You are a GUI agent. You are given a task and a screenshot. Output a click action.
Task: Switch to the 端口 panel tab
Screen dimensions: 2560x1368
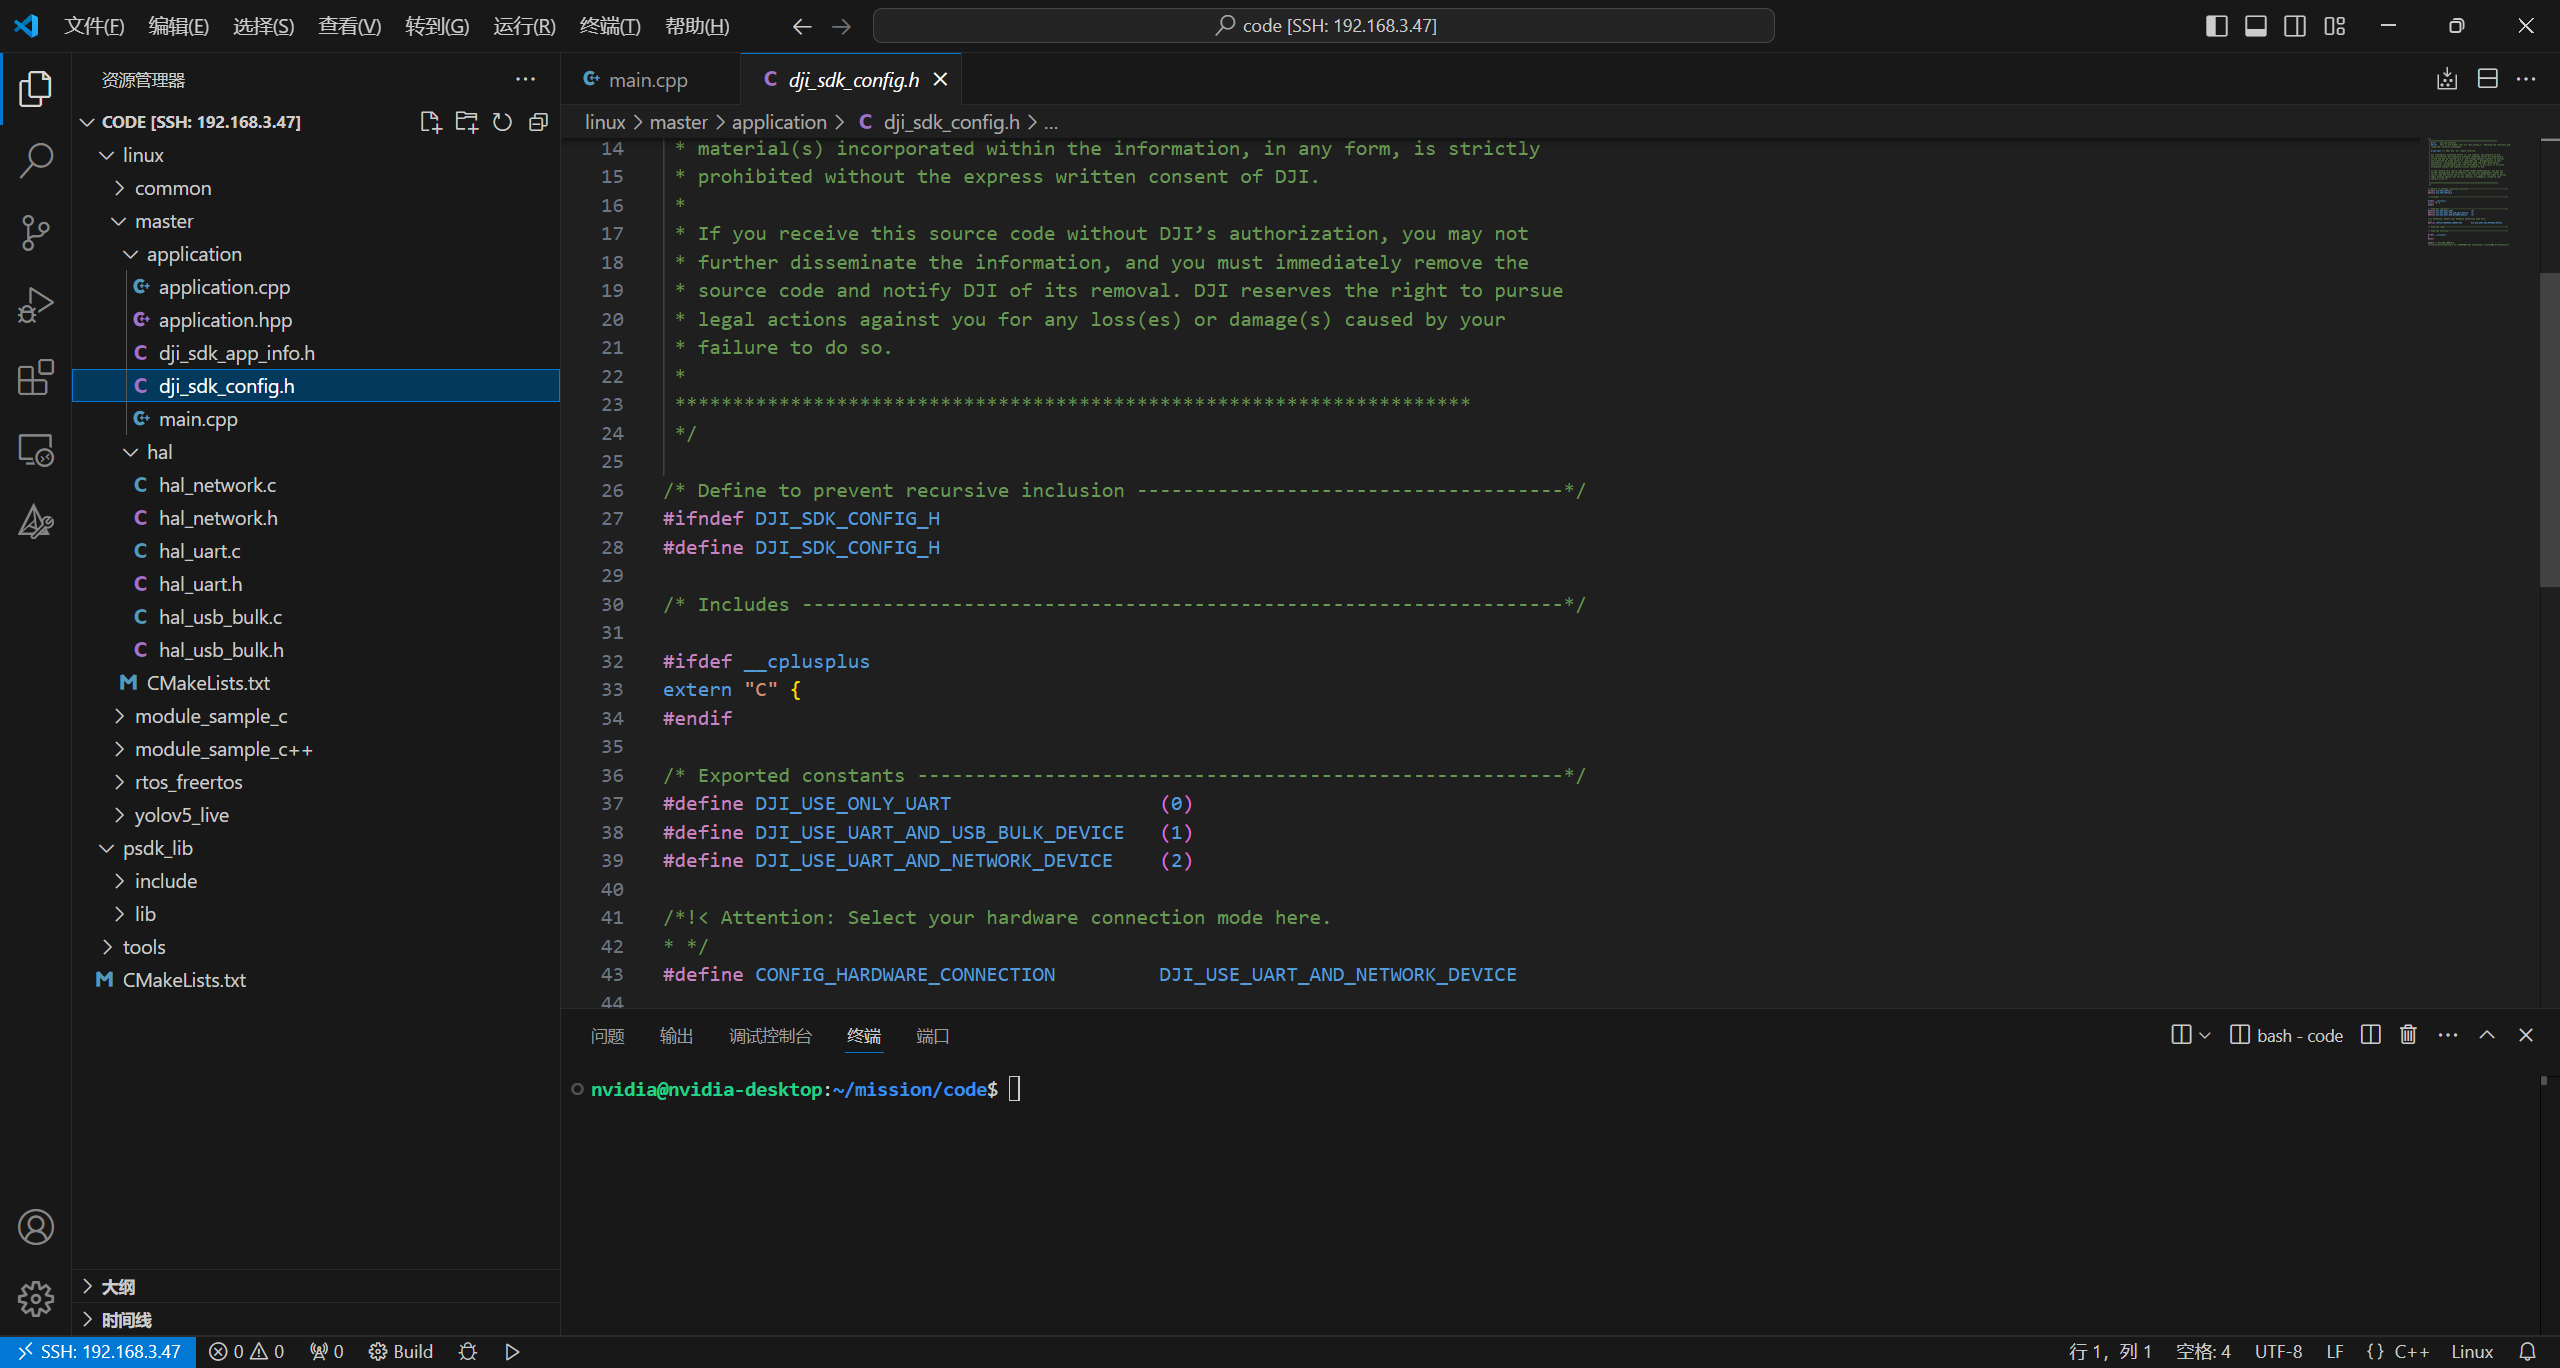932,1036
